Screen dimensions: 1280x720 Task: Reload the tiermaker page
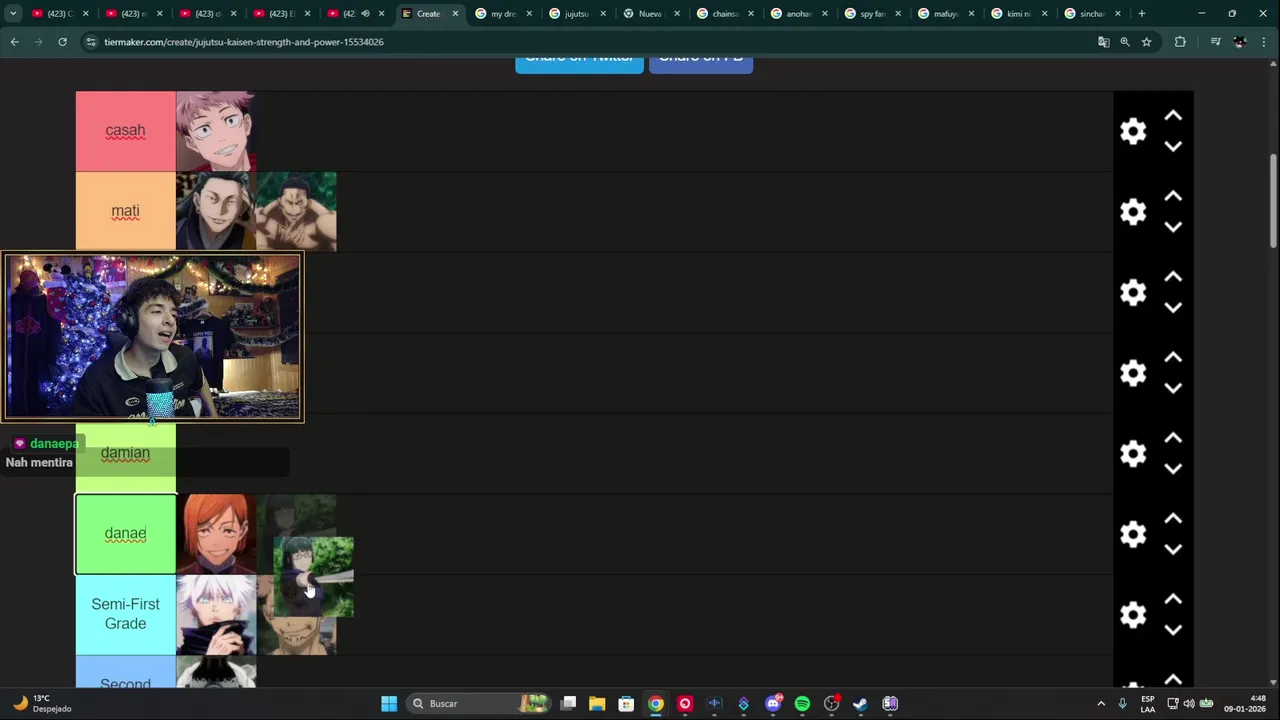click(x=62, y=42)
